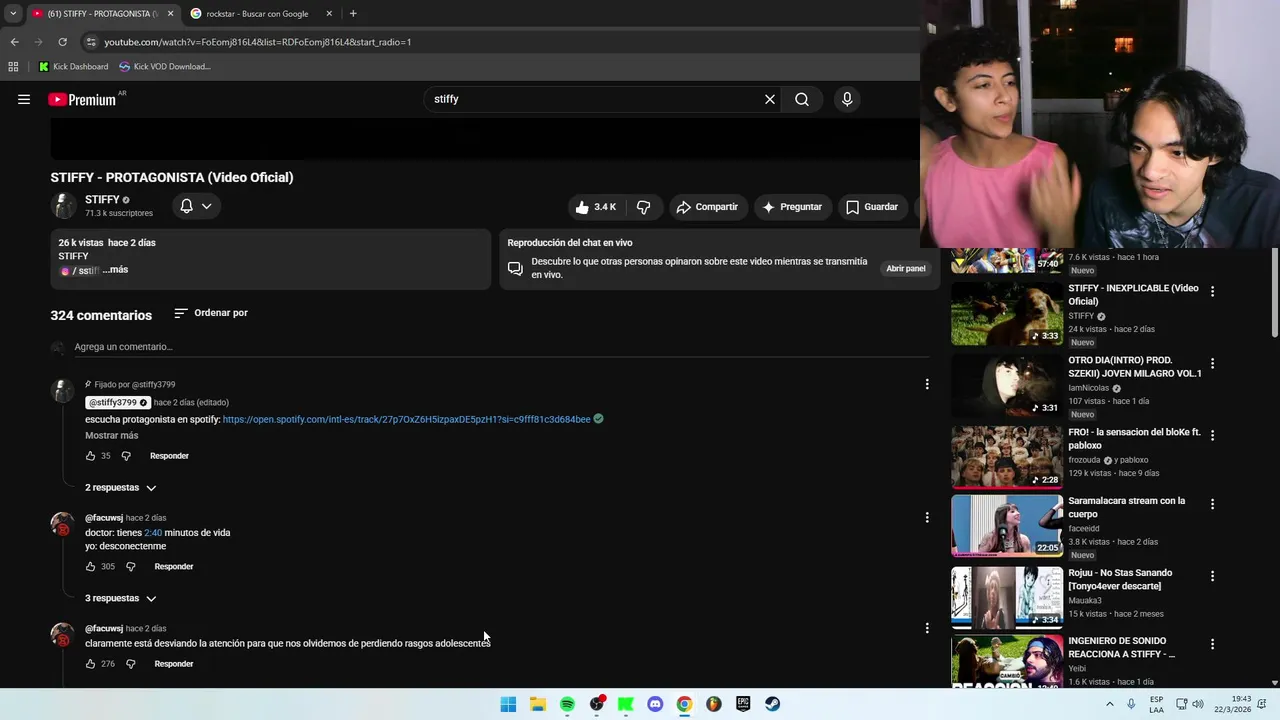
Task: Open options for OTRO DIA(INTRO) video
Action: coord(1212,364)
